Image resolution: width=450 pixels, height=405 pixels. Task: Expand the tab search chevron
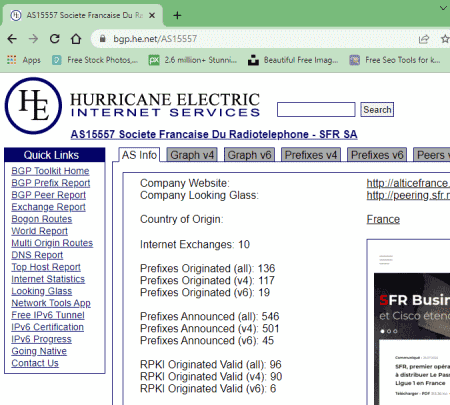(443, 8)
